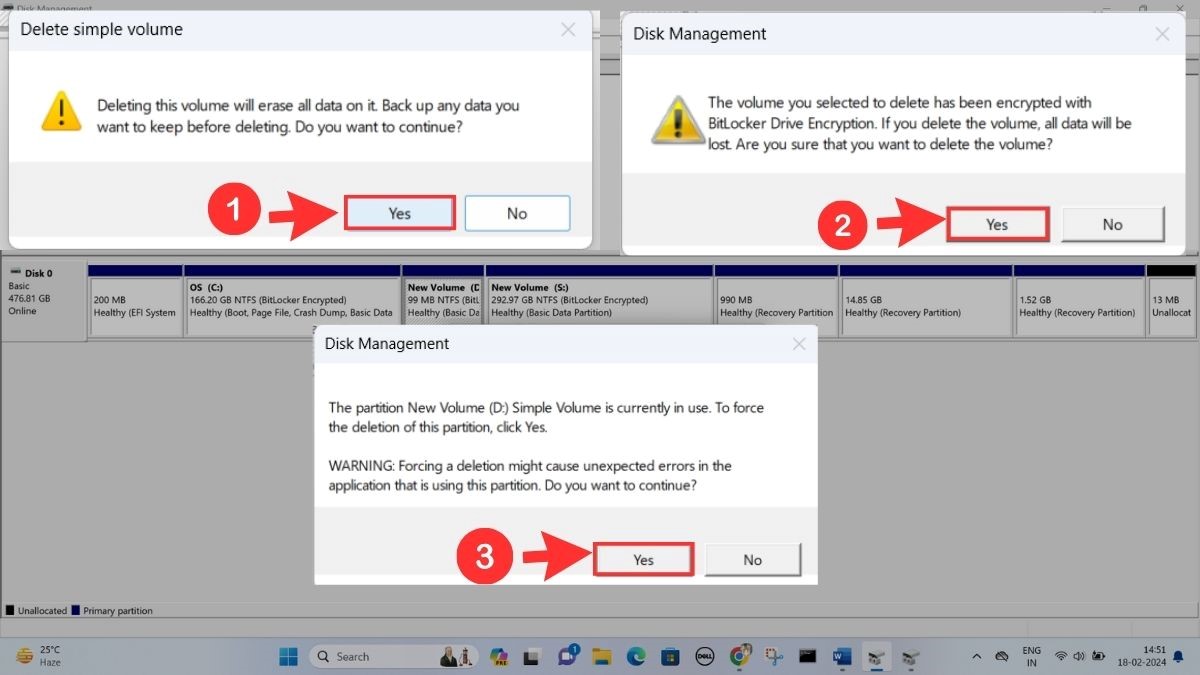The height and width of the screenshot is (675, 1200).
Task: Open Windows Terminal from the taskbar
Action: coord(806,656)
